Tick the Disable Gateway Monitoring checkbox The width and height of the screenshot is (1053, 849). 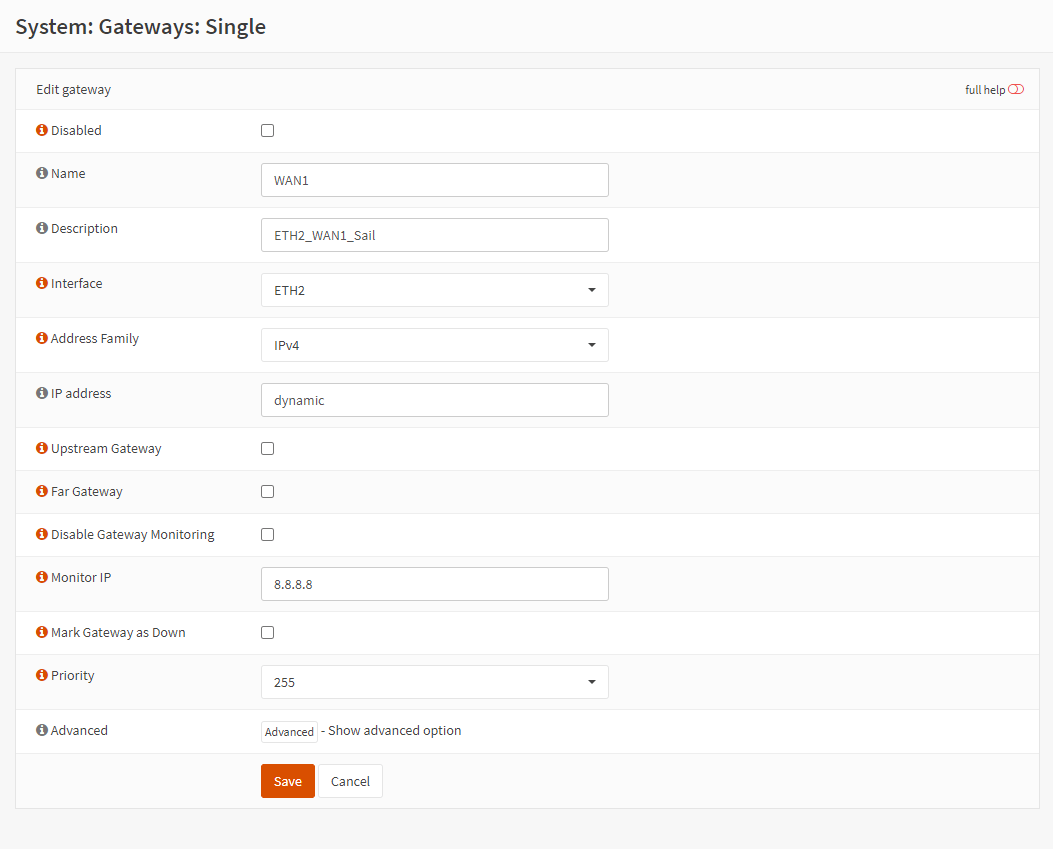coord(267,534)
